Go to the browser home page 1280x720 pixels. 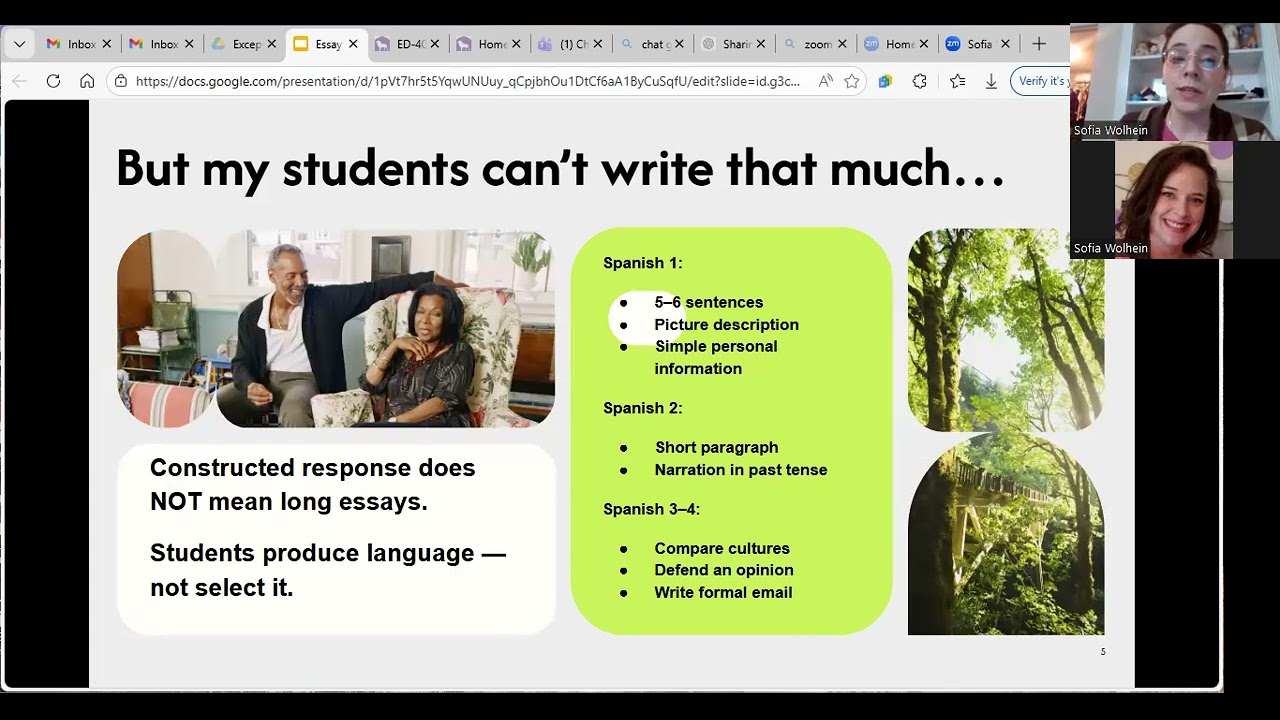pos(87,81)
